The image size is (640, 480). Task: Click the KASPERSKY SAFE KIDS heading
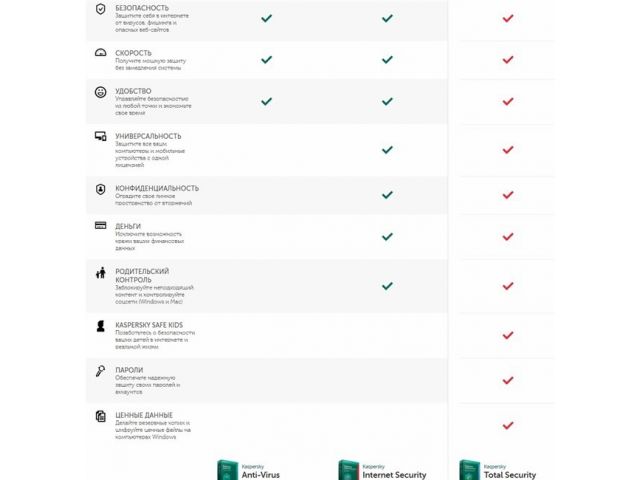(x=156, y=325)
